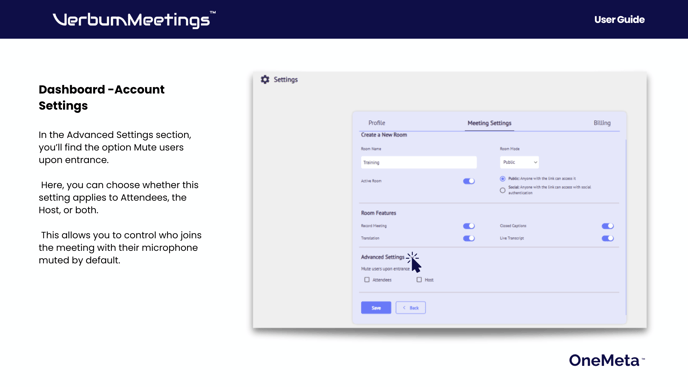Select the Social authentication radio button
The height and width of the screenshot is (387, 688).
(x=502, y=190)
